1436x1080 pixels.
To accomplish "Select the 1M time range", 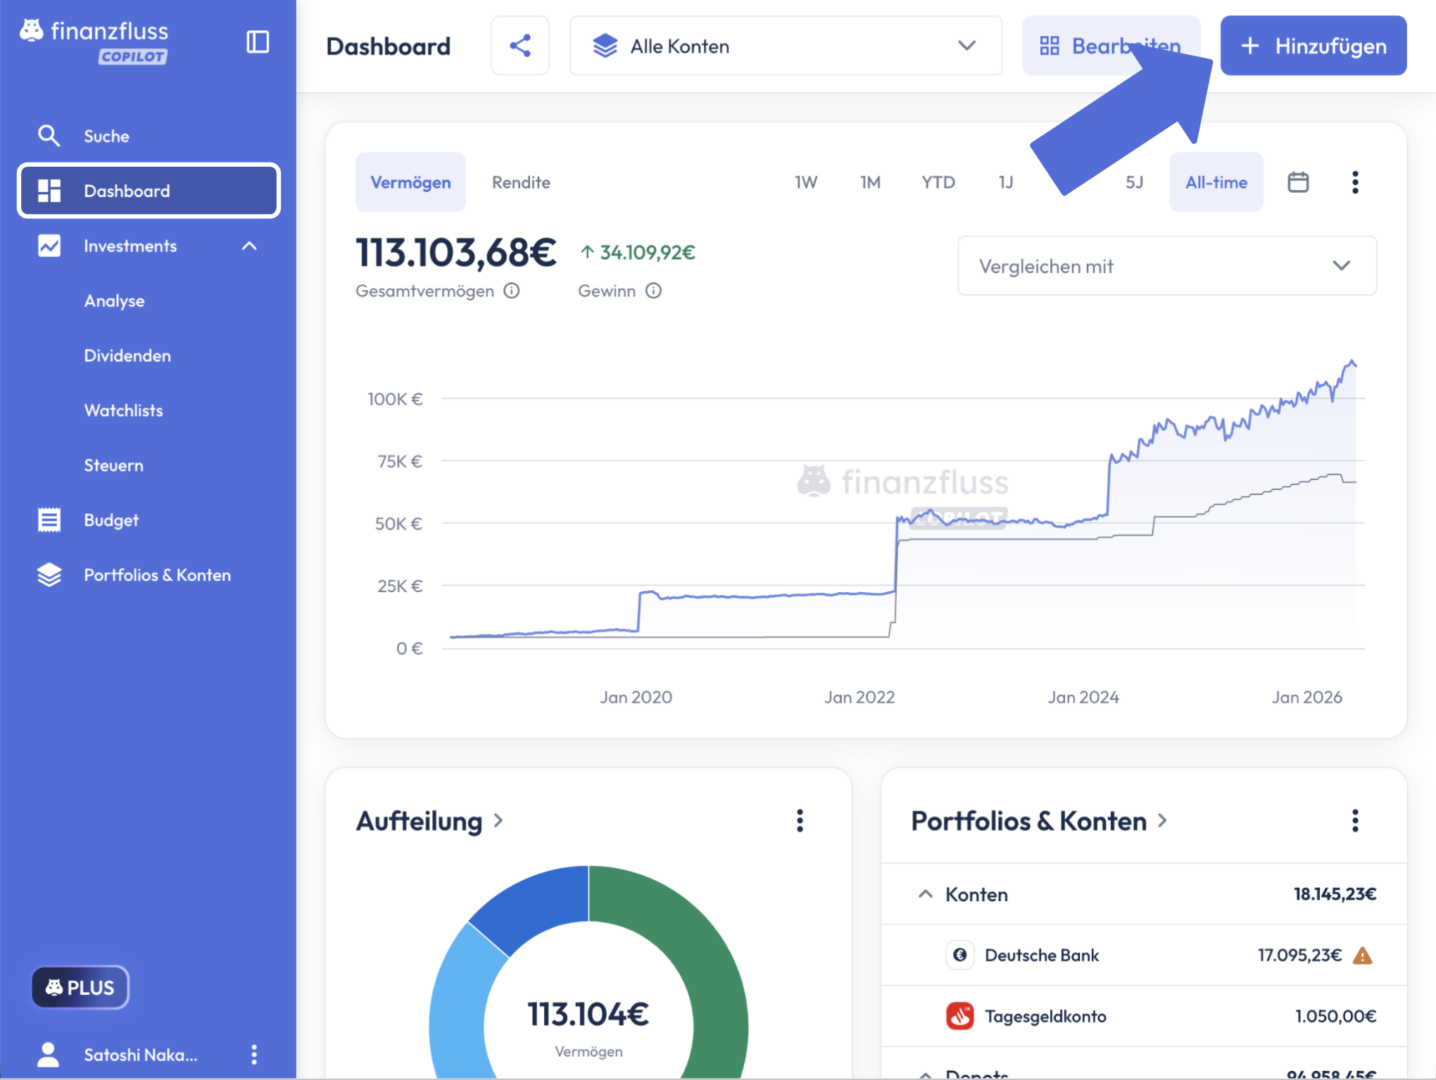I will 870,182.
